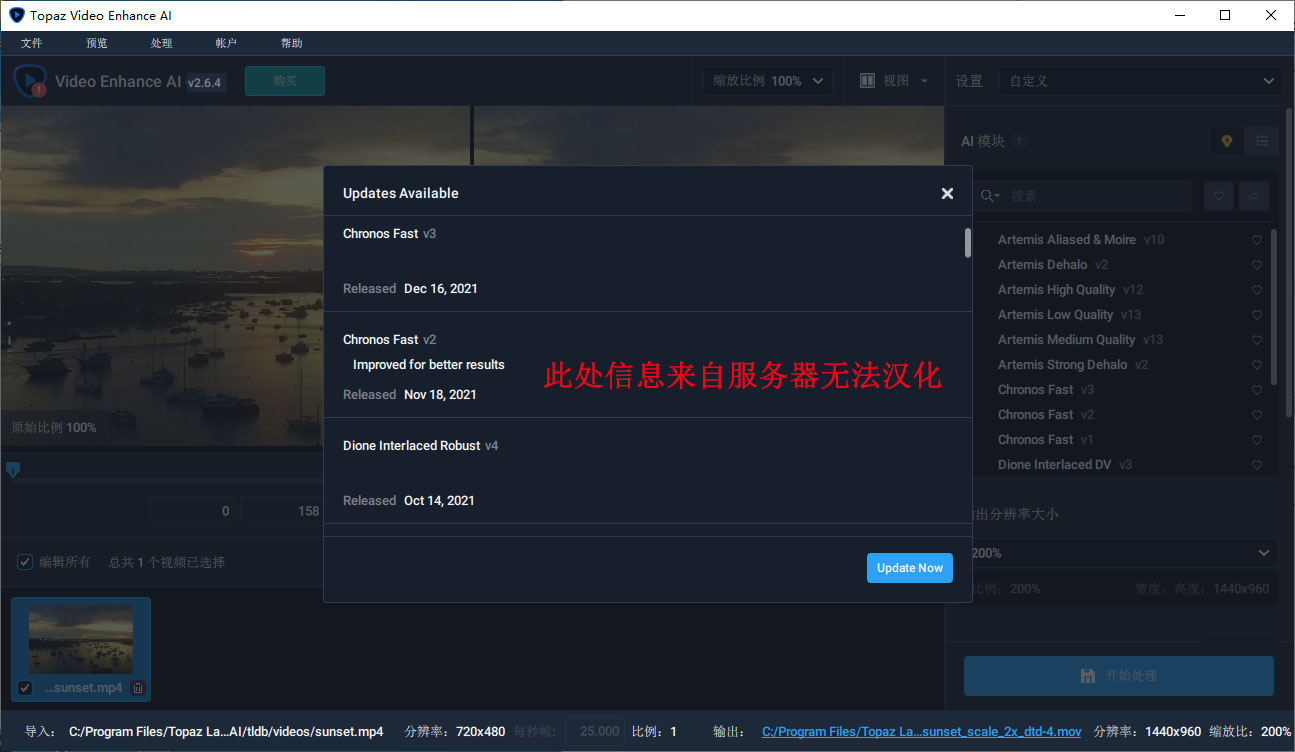
Task: Filter AI models by favorites heart button
Action: tap(1218, 196)
